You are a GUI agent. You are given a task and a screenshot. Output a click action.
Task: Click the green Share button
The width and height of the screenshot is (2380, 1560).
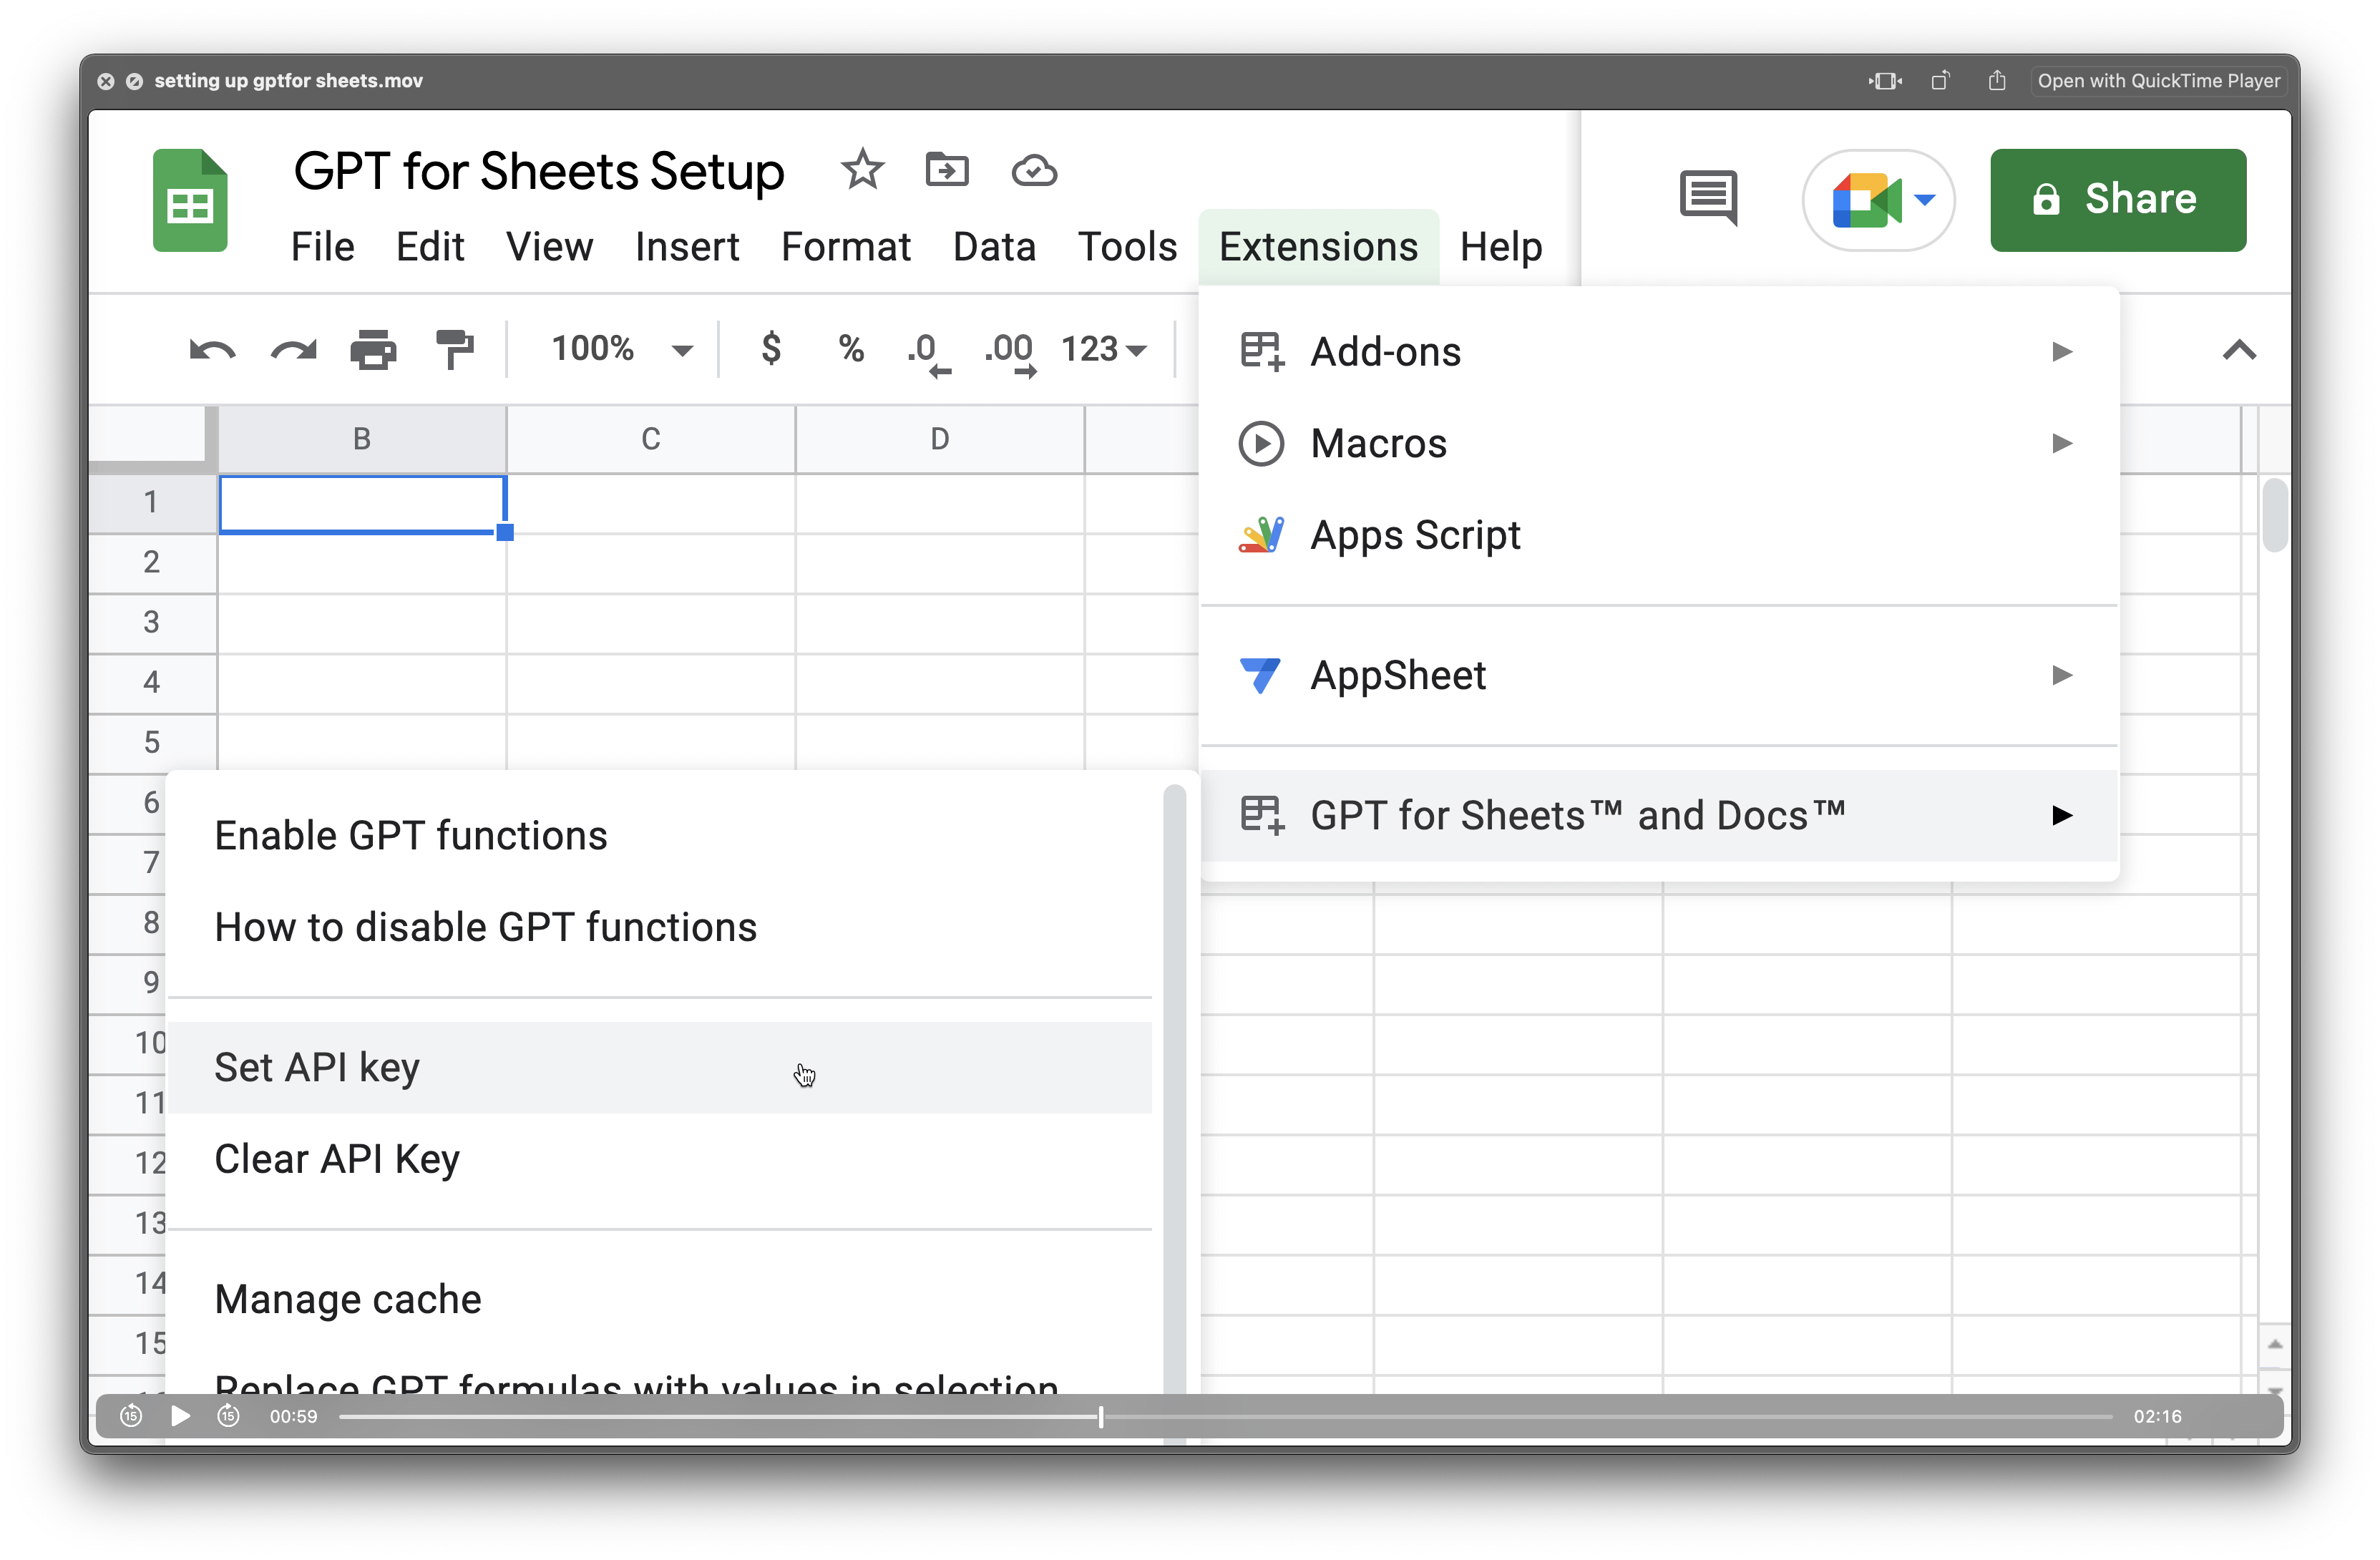2117,199
